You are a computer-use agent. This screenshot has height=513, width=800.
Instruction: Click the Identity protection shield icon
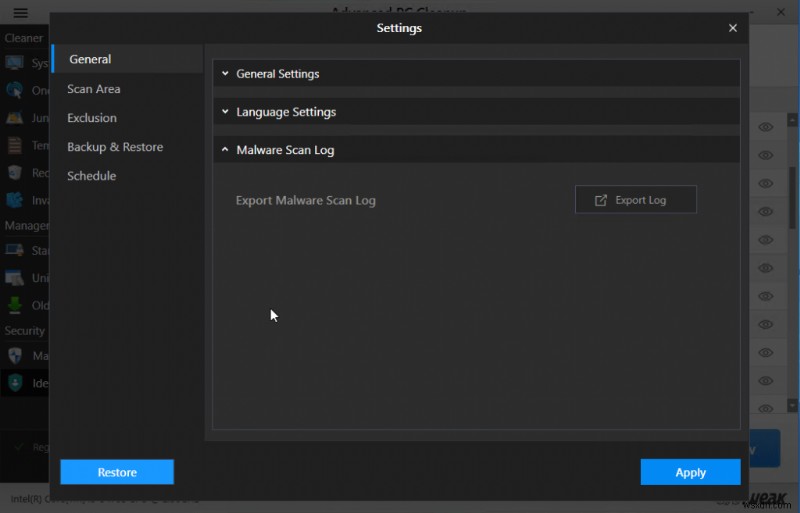15,383
